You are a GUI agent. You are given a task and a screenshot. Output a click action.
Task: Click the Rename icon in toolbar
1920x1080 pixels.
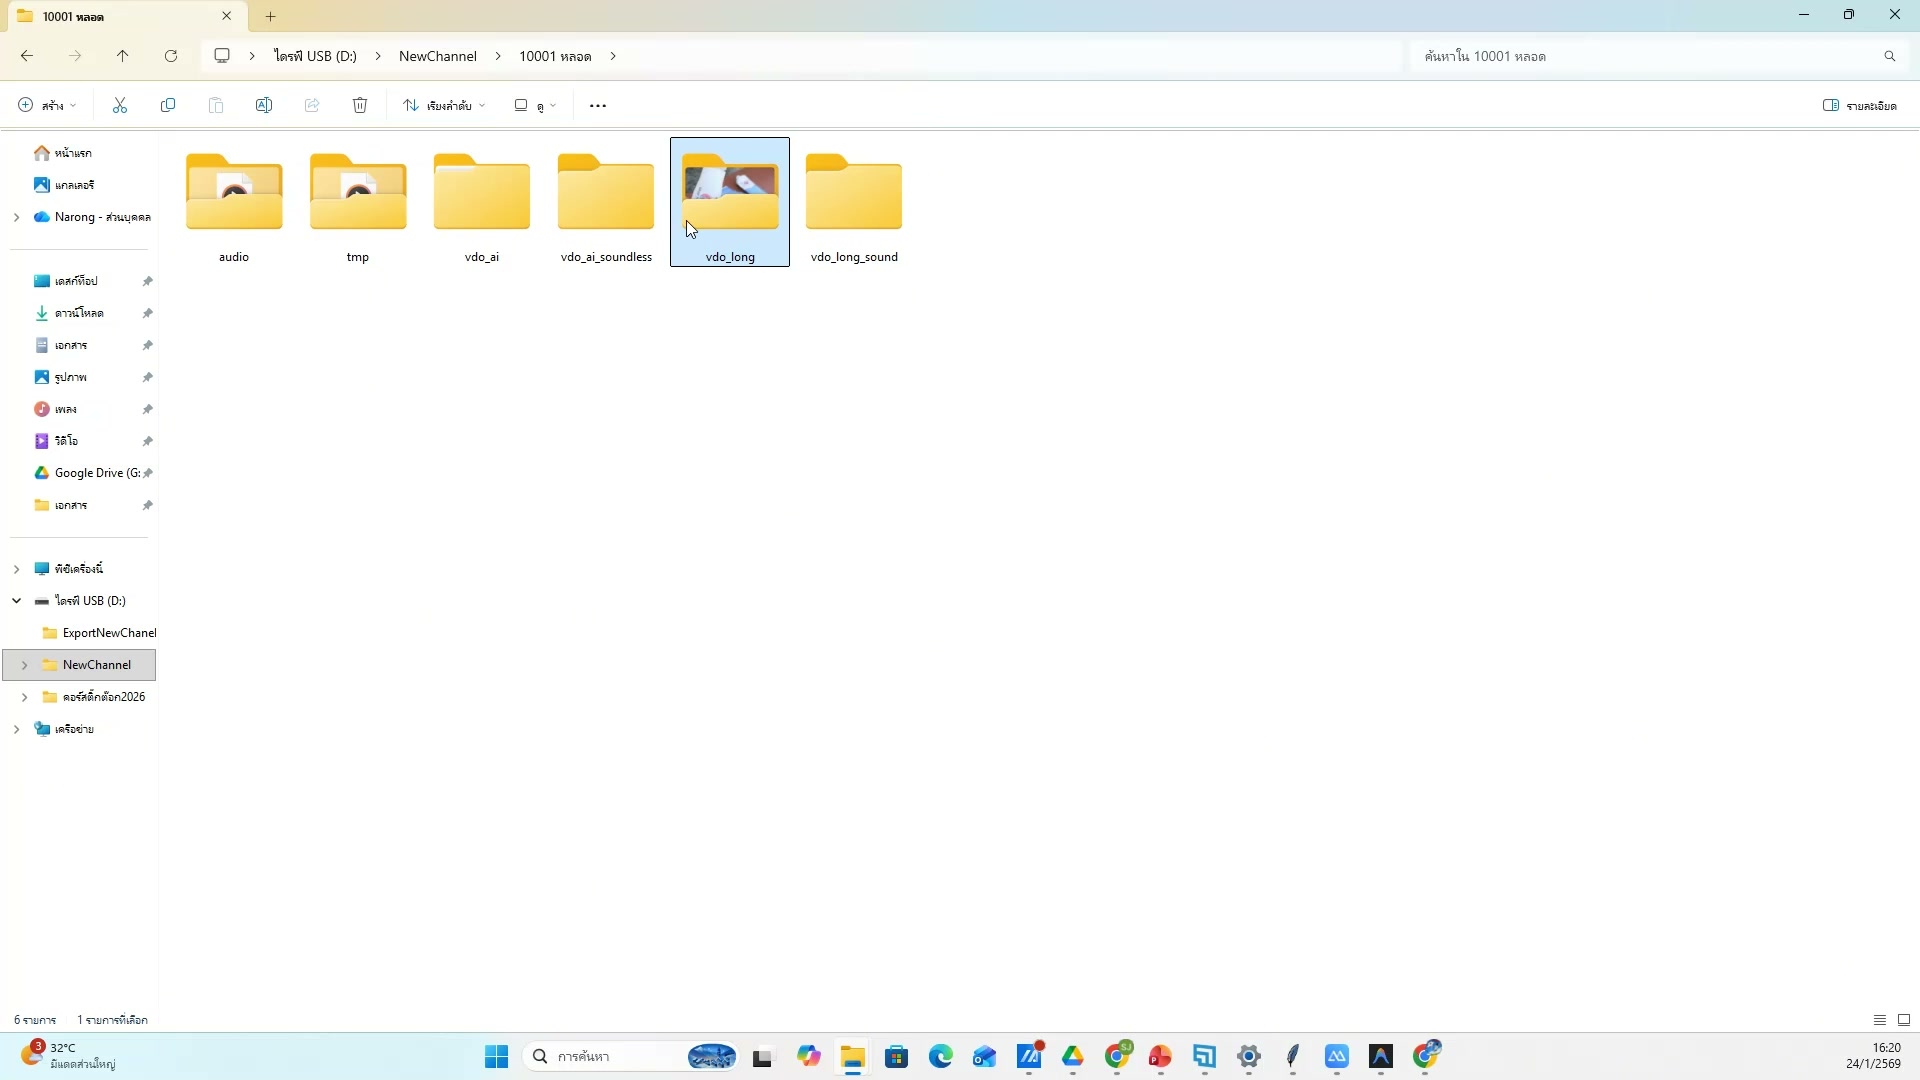point(264,105)
